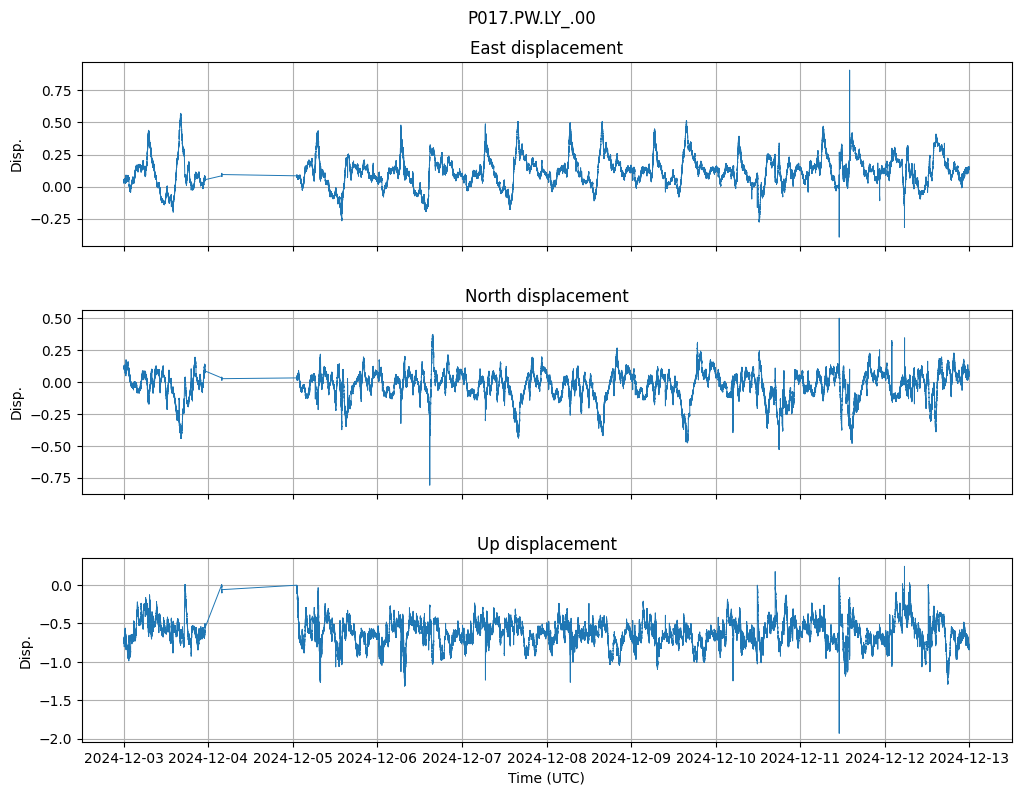This screenshot has height=795, width=1021.
Task: Click the tallest spike peak in East plot
Action: 850,71
